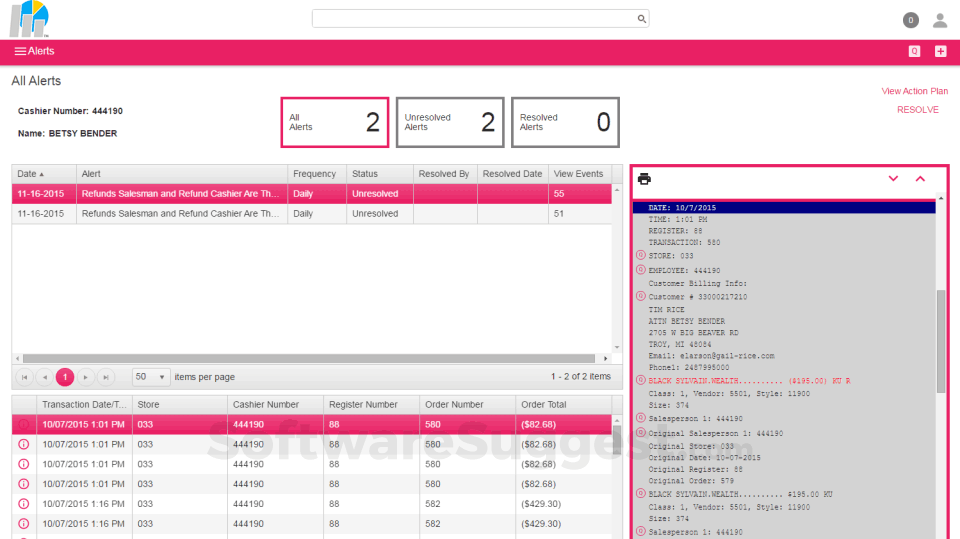Click the transactions table vertical scrollbar
Image resolution: width=960 pixels, height=539 pixels.
point(617,439)
